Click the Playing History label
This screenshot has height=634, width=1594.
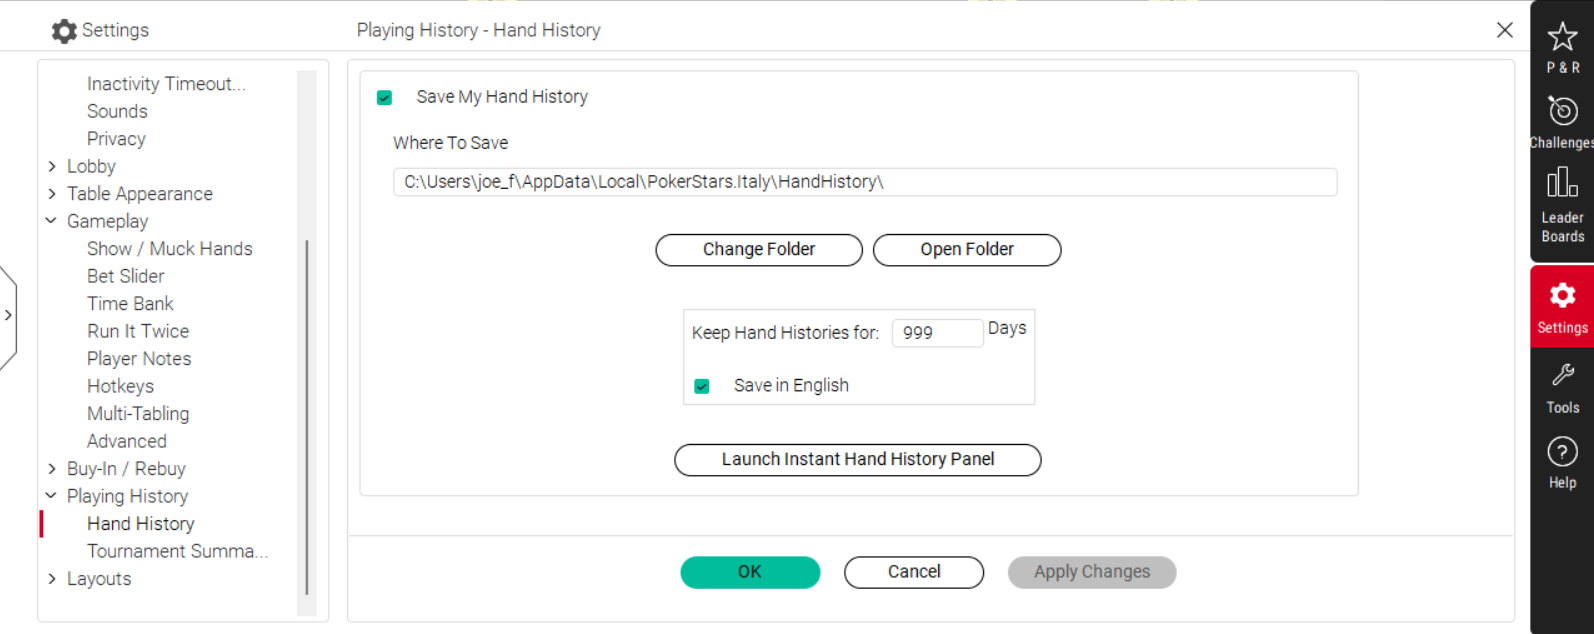pyautogui.click(x=127, y=496)
